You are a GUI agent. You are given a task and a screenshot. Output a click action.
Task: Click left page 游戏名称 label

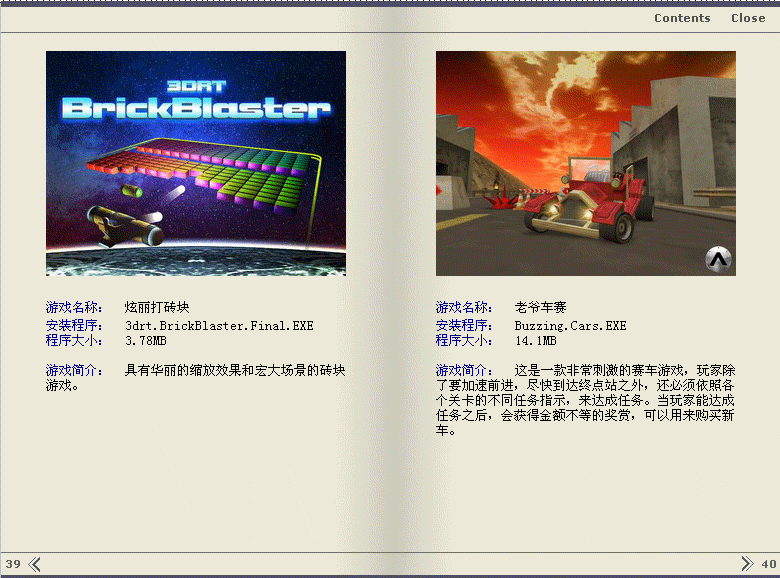74,307
